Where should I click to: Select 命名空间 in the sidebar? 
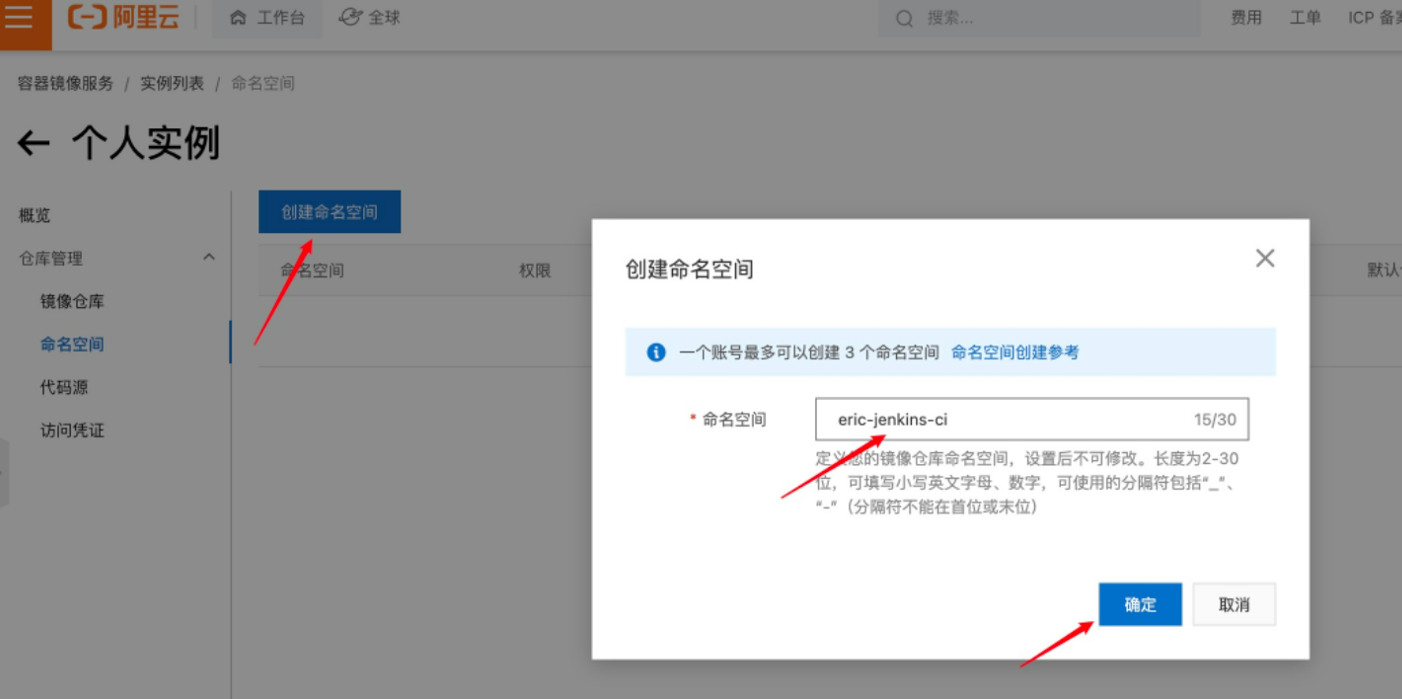coord(72,344)
